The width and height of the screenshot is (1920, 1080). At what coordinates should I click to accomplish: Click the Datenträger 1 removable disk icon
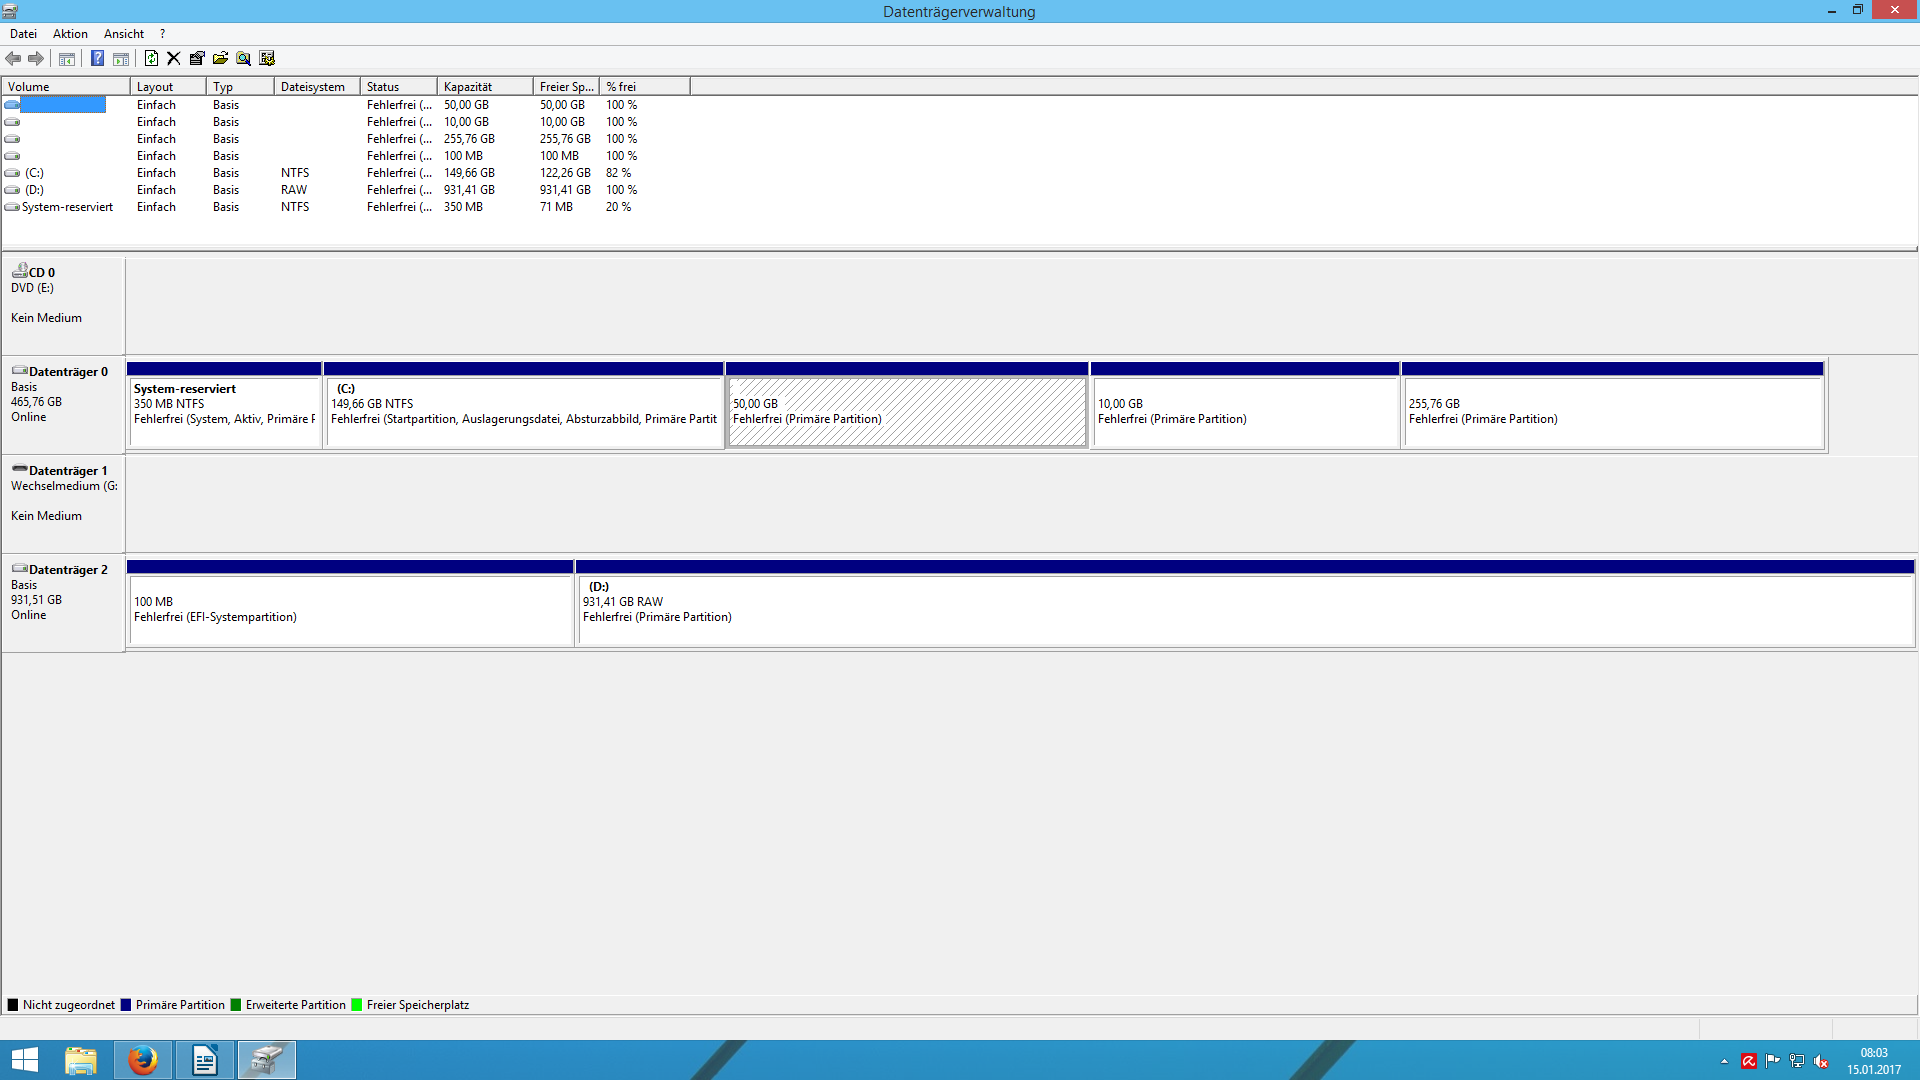click(19, 469)
